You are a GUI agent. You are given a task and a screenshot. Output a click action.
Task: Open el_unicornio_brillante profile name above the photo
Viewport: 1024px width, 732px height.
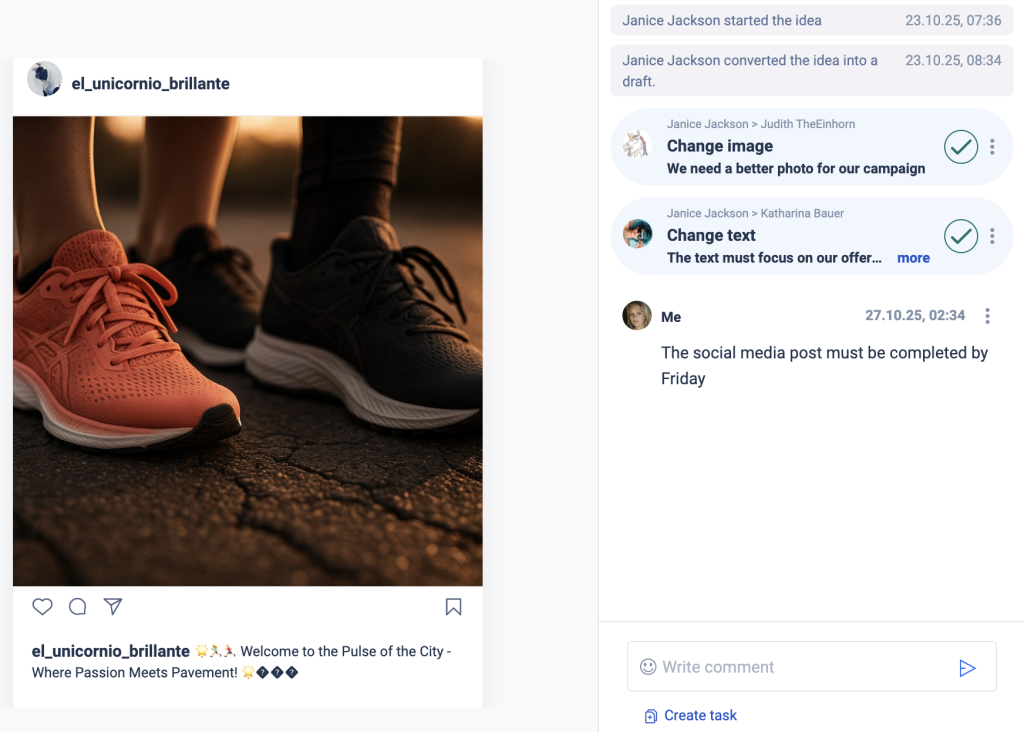click(x=151, y=83)
